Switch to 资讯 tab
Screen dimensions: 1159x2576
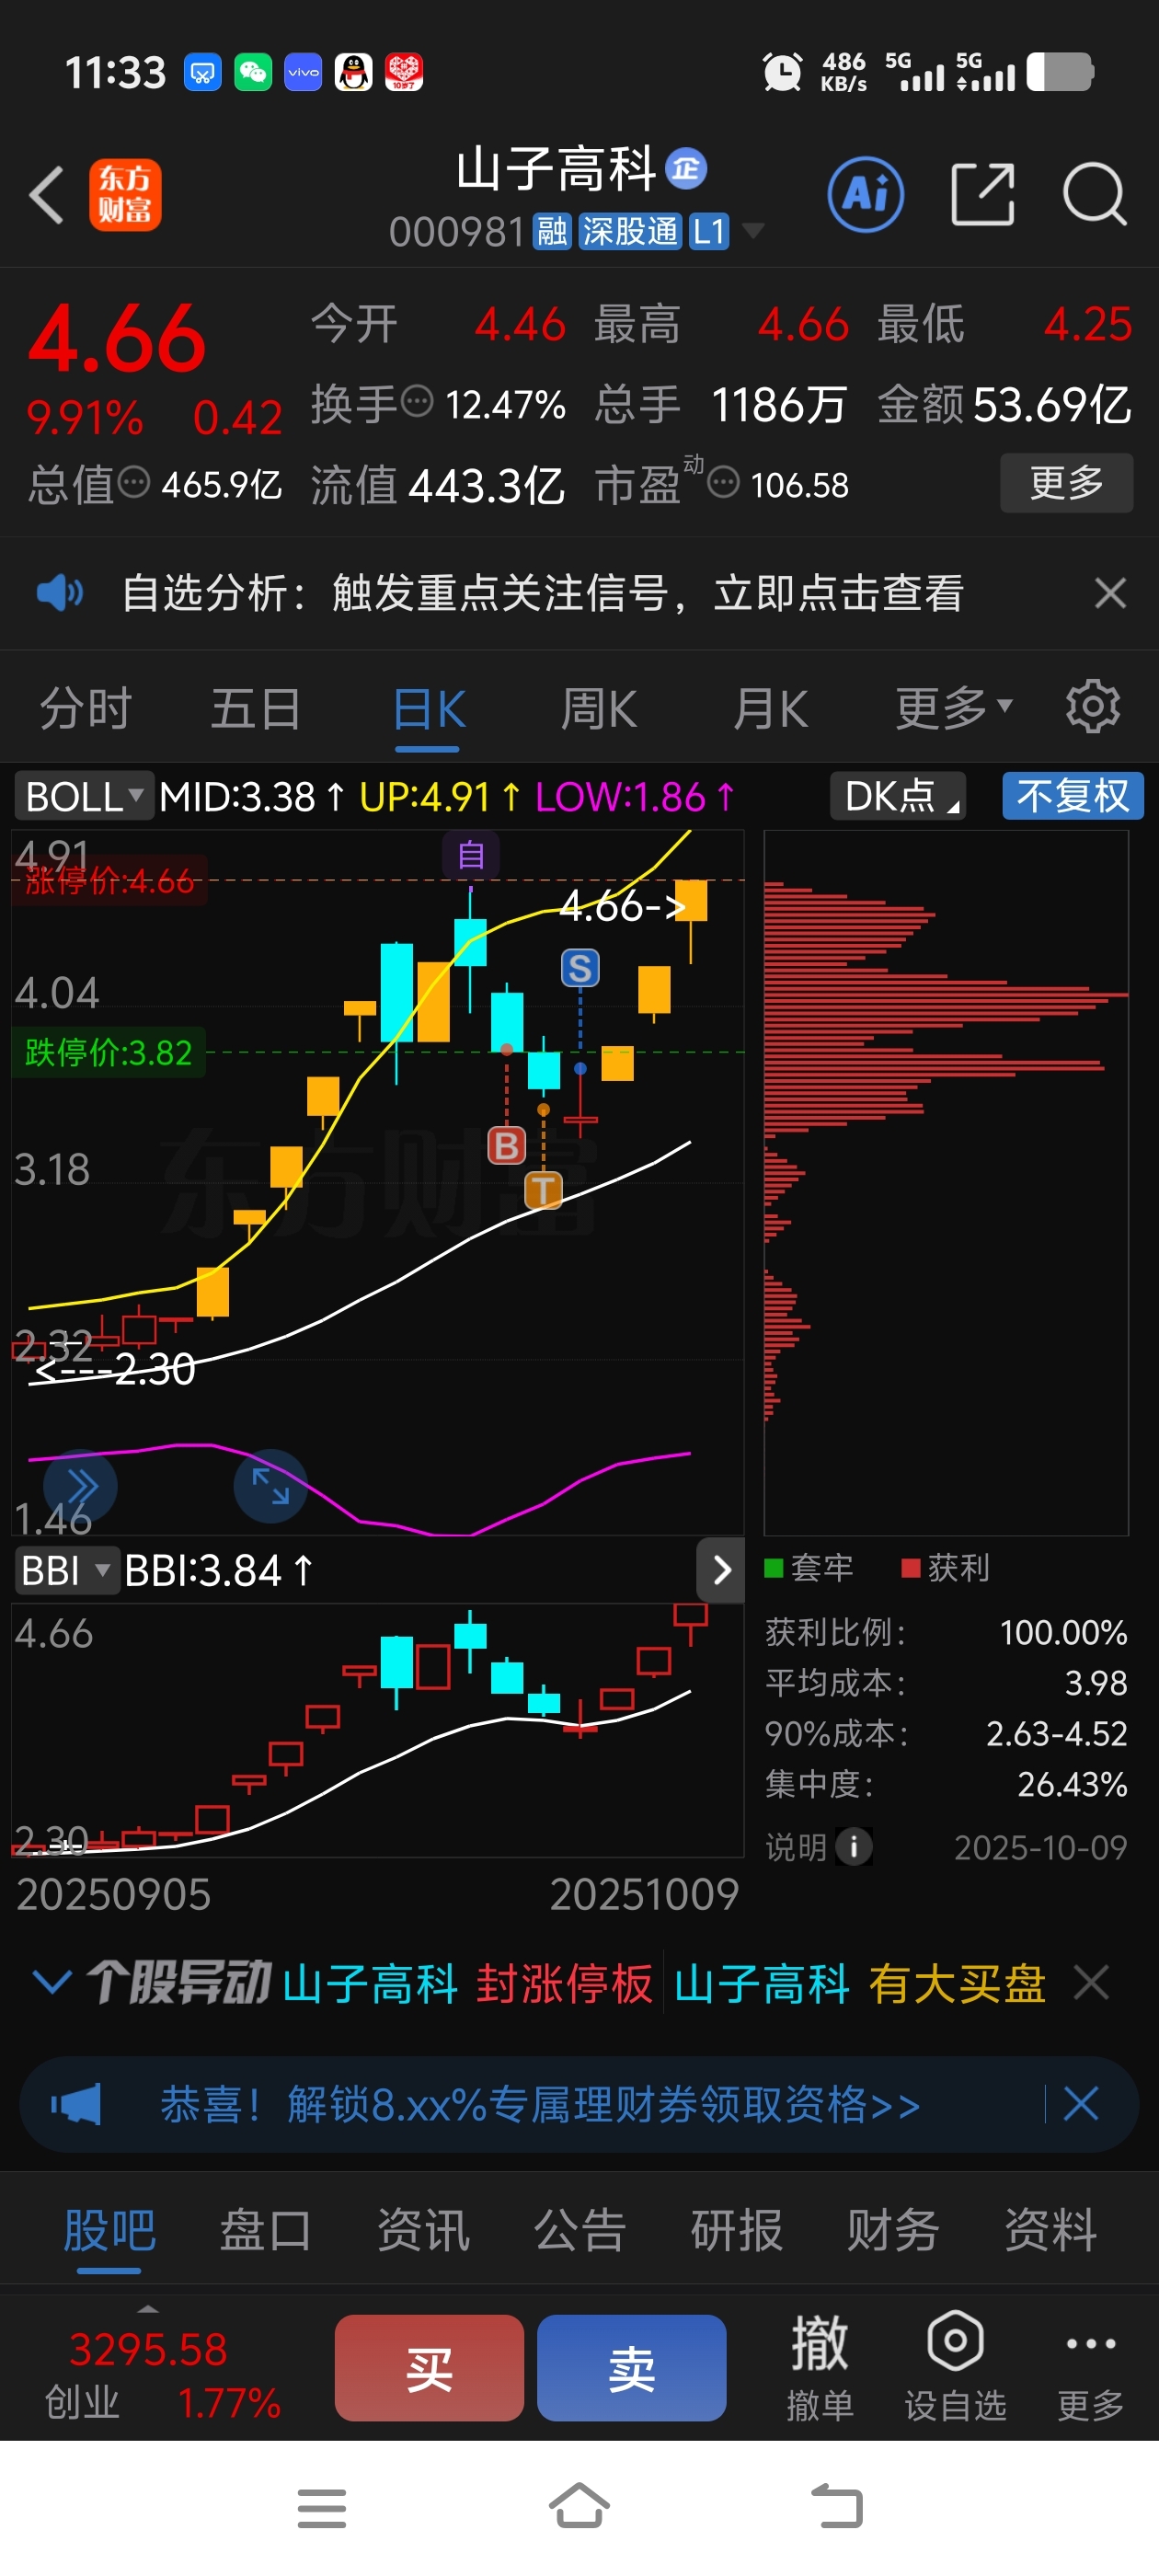click(423, 2230)
